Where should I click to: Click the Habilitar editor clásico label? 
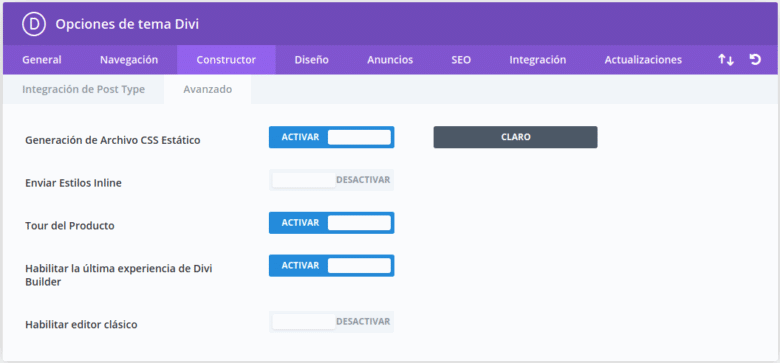81,325
